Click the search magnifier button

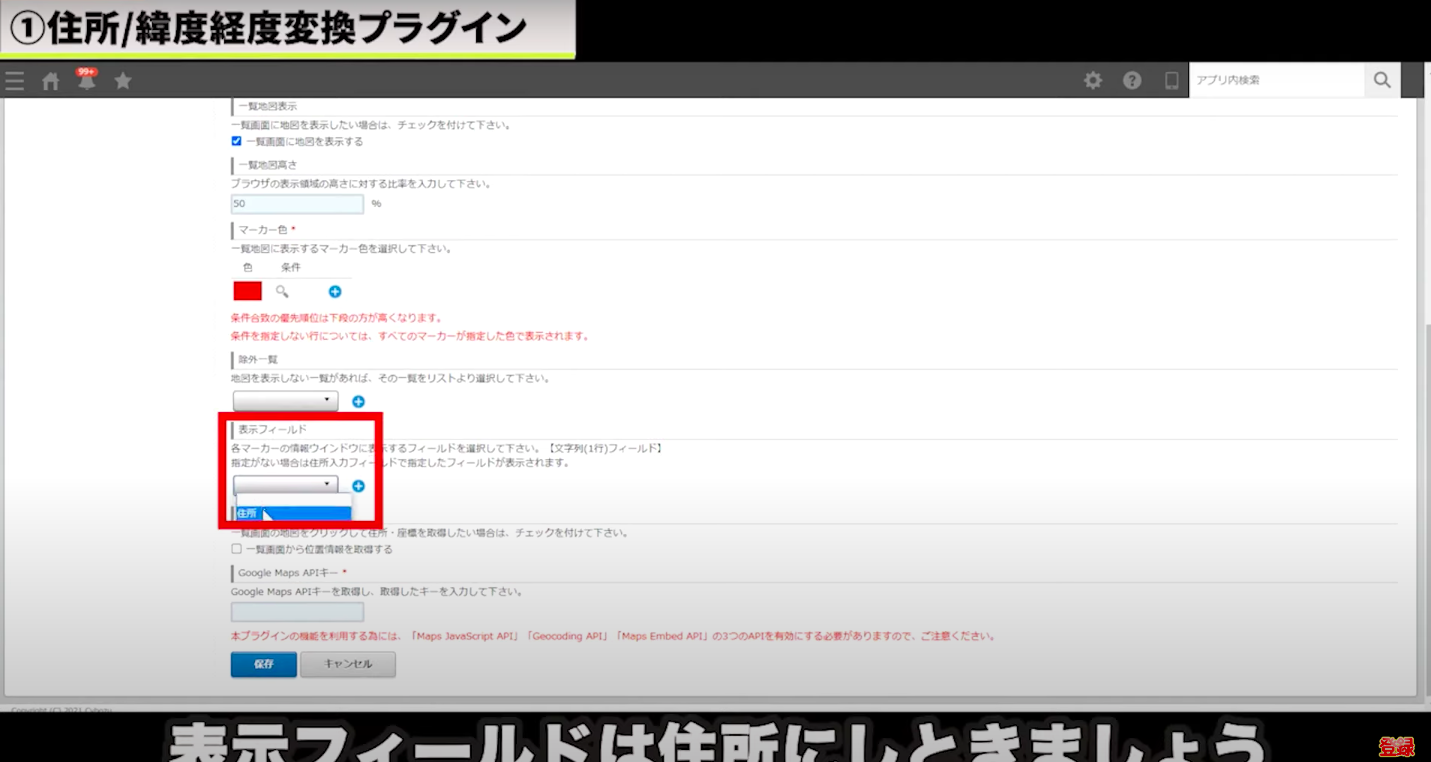(x=1382, y=80)
